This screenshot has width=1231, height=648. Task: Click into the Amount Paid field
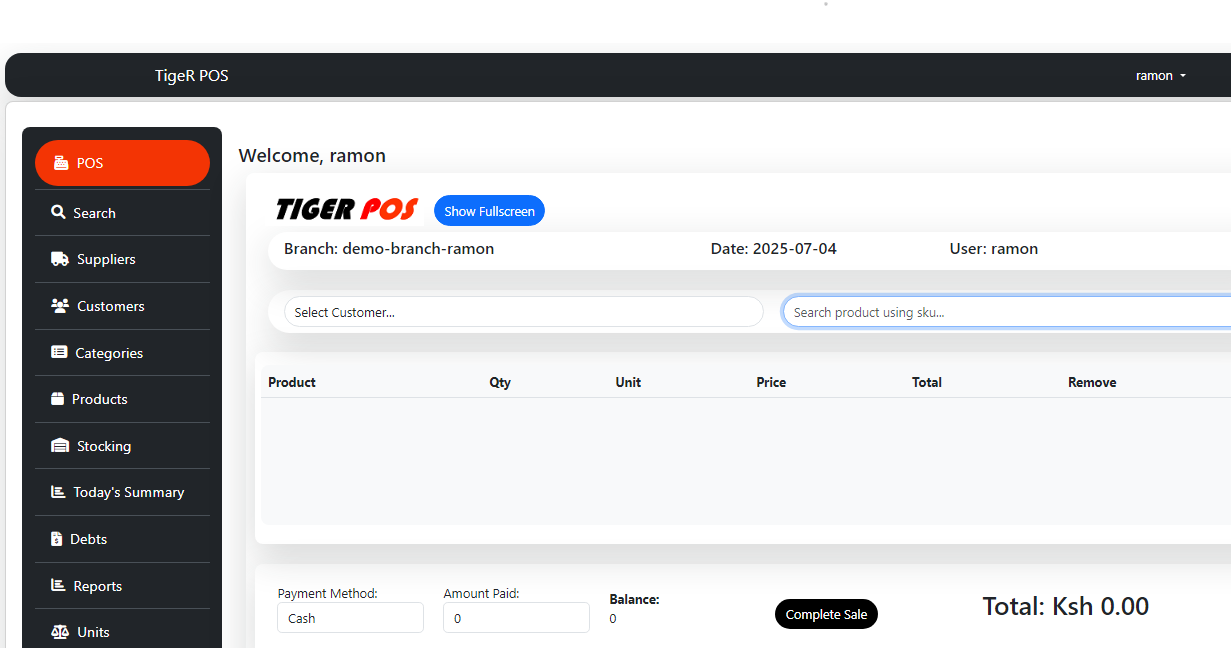pyautogui.click(x=516, y=618)
